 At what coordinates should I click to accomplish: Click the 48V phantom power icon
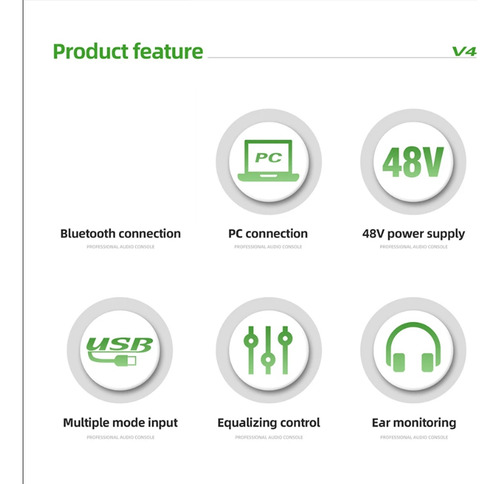pos(413,162)
